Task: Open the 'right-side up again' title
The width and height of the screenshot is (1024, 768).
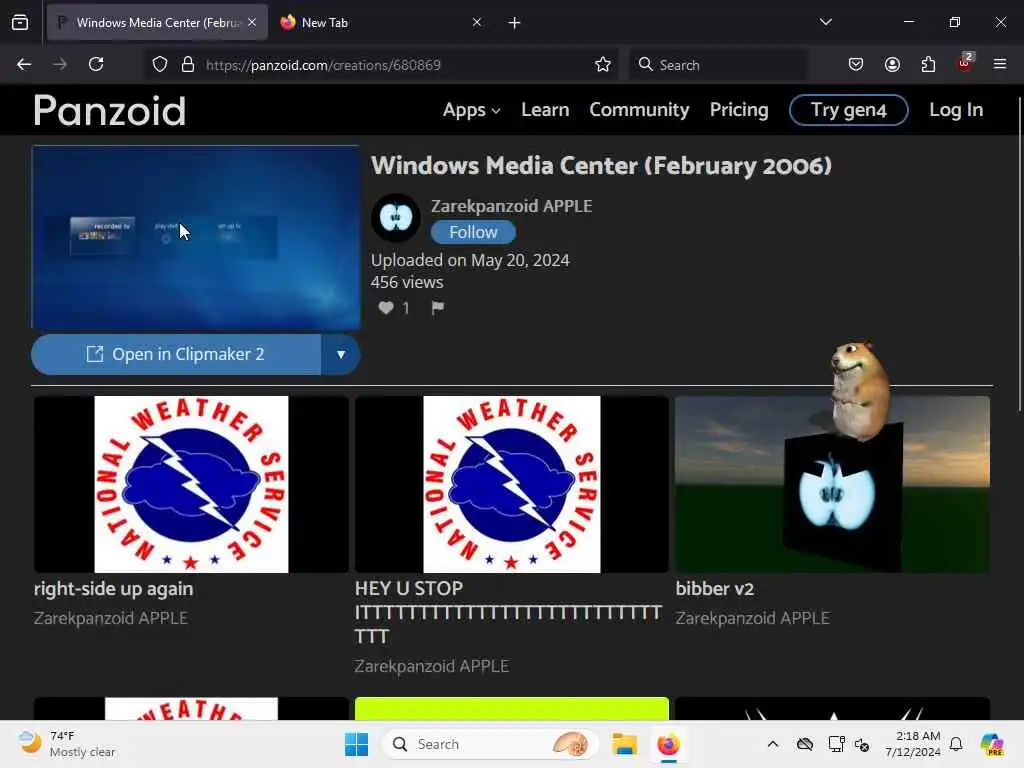Action: click(114, 588)
